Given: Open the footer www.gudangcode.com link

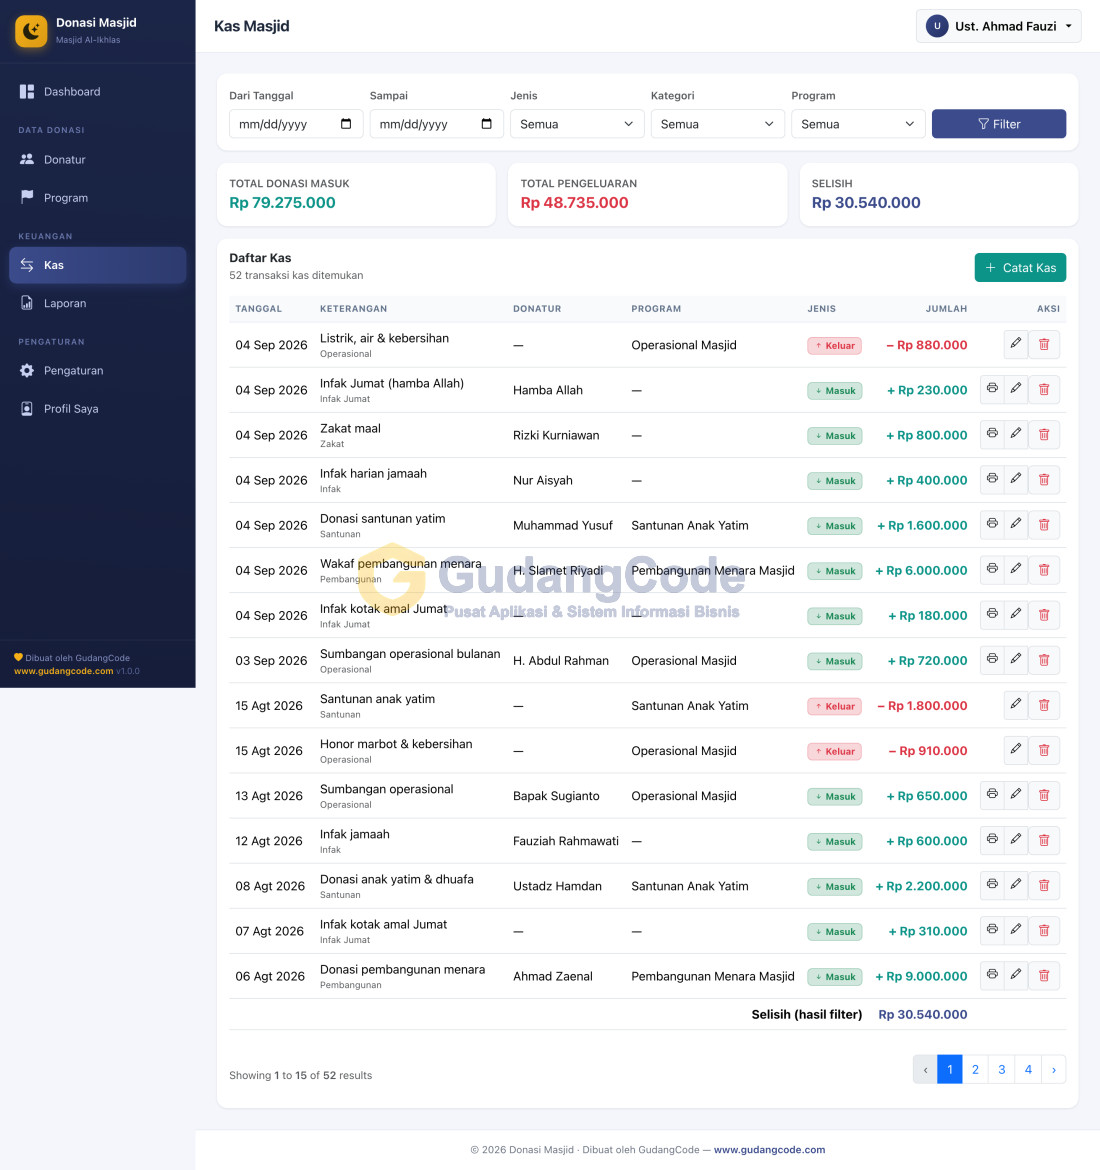Looking at the screenshot, I should tap(769, 1150).
